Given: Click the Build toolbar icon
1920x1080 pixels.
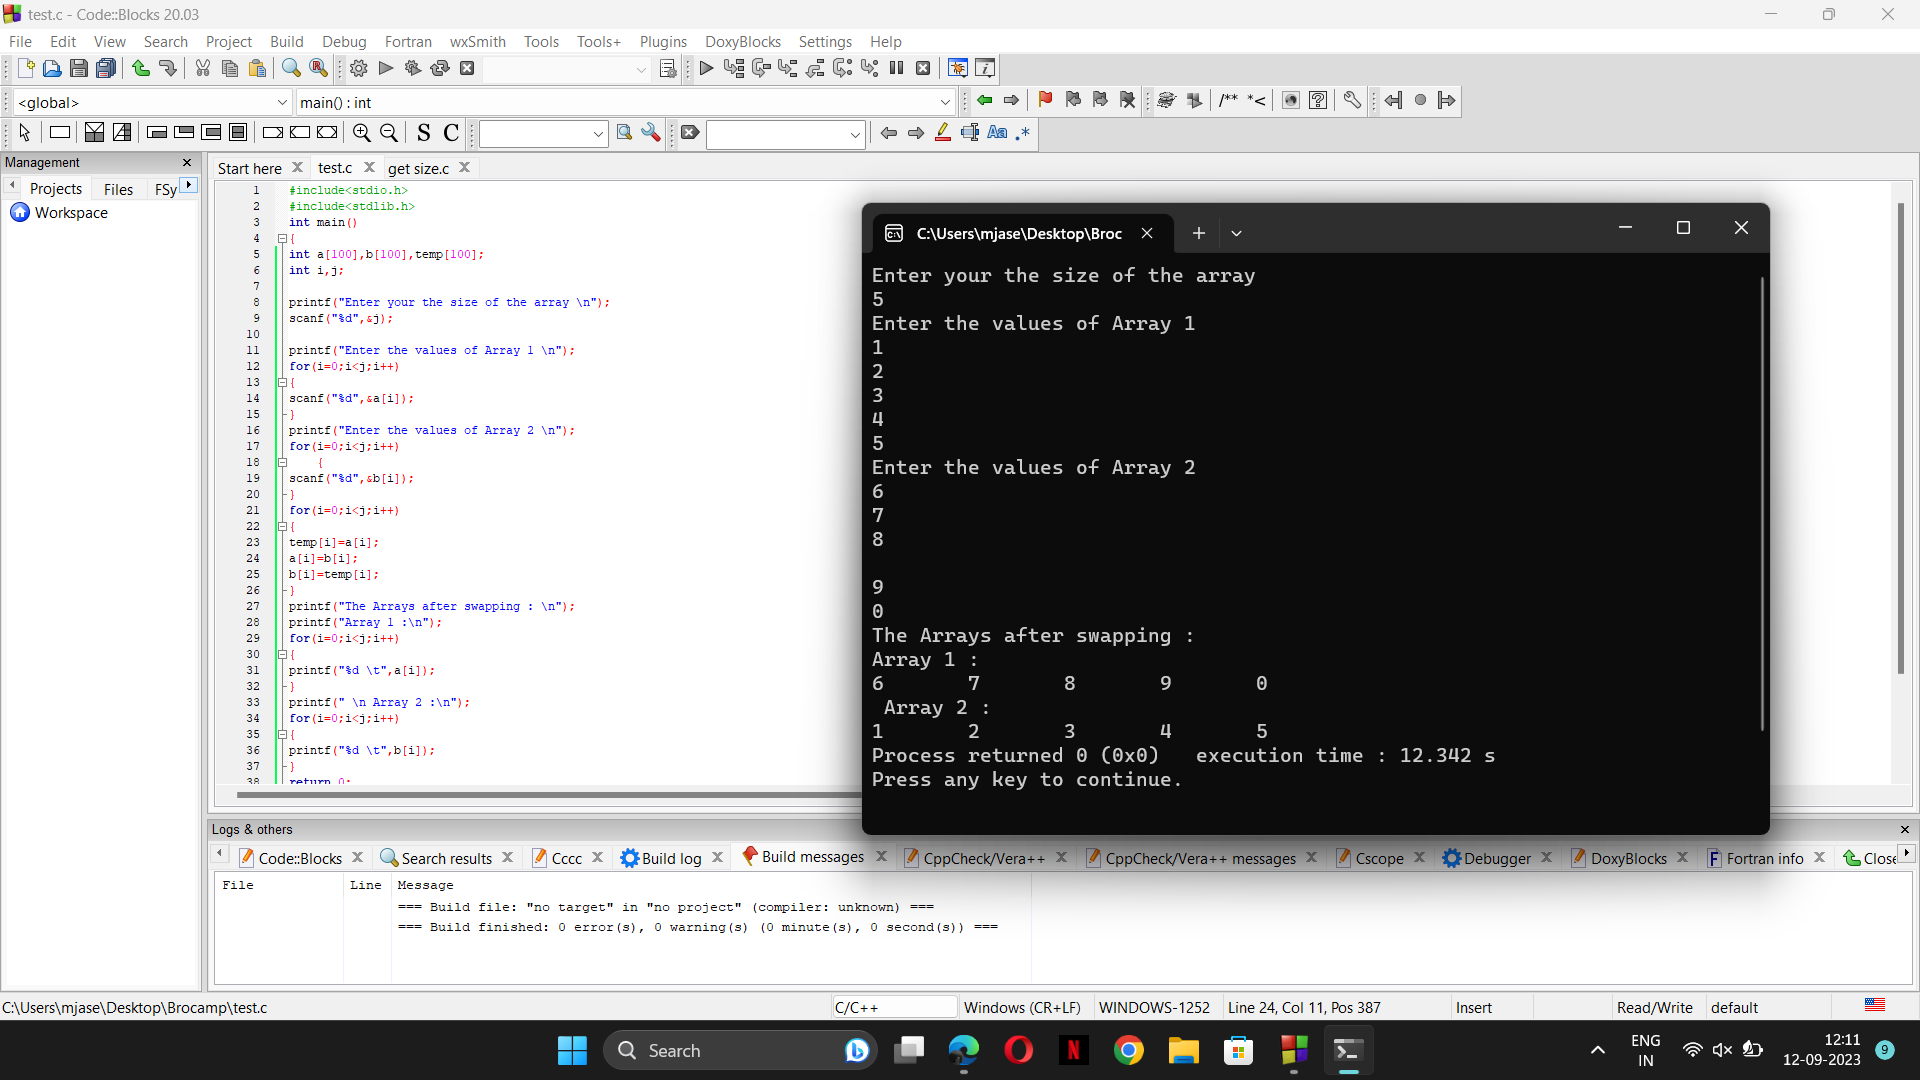Looking at the screenshot, I should pos(355,69).
